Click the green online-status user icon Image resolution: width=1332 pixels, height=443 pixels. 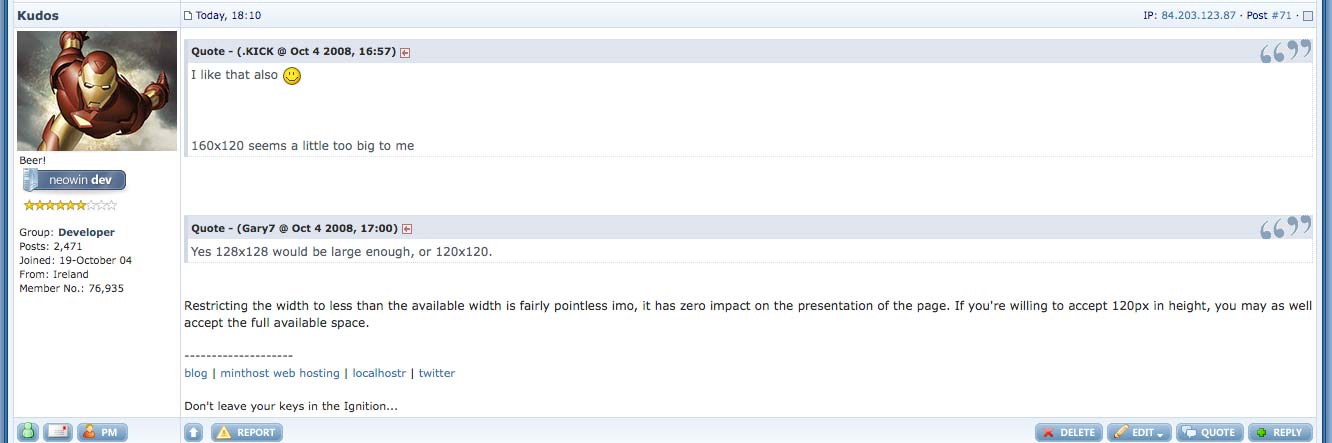[x=28, y=432]
